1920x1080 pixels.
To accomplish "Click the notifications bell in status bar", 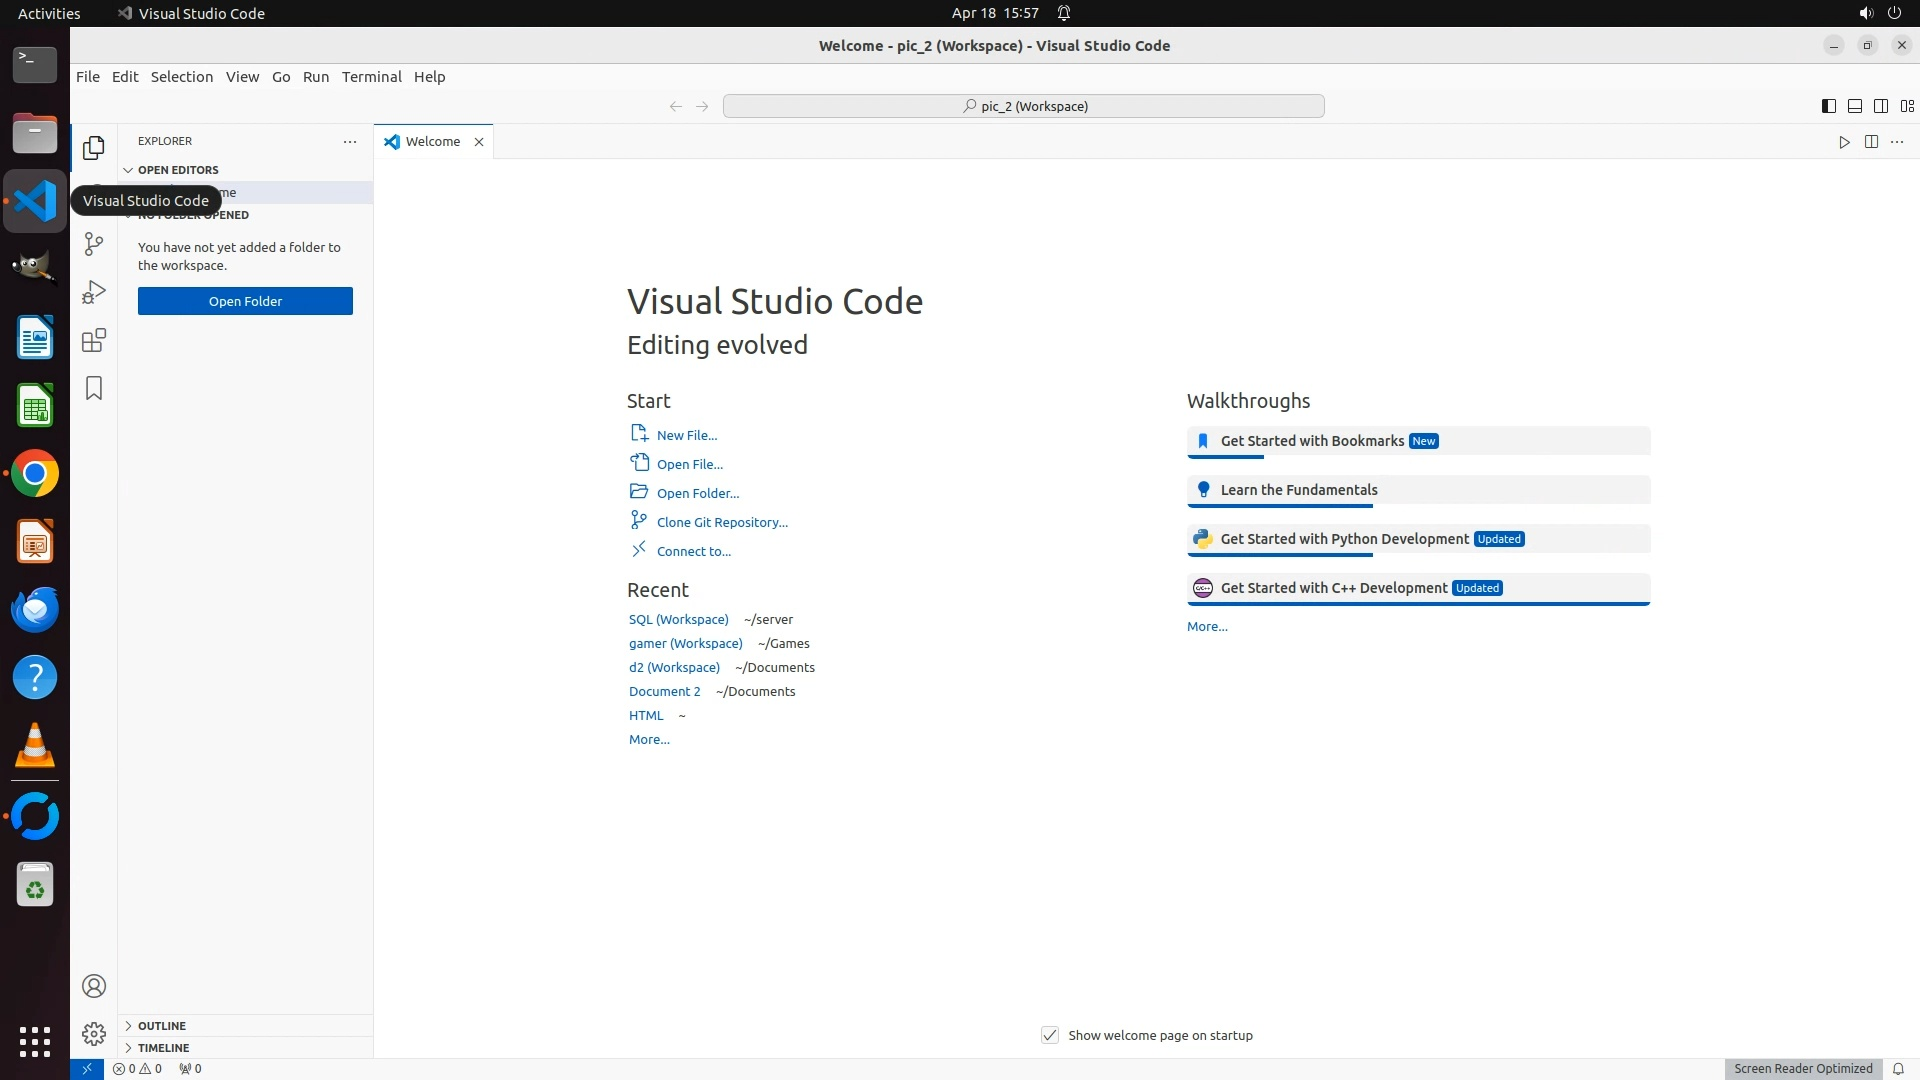I will click(1898, 1068).
